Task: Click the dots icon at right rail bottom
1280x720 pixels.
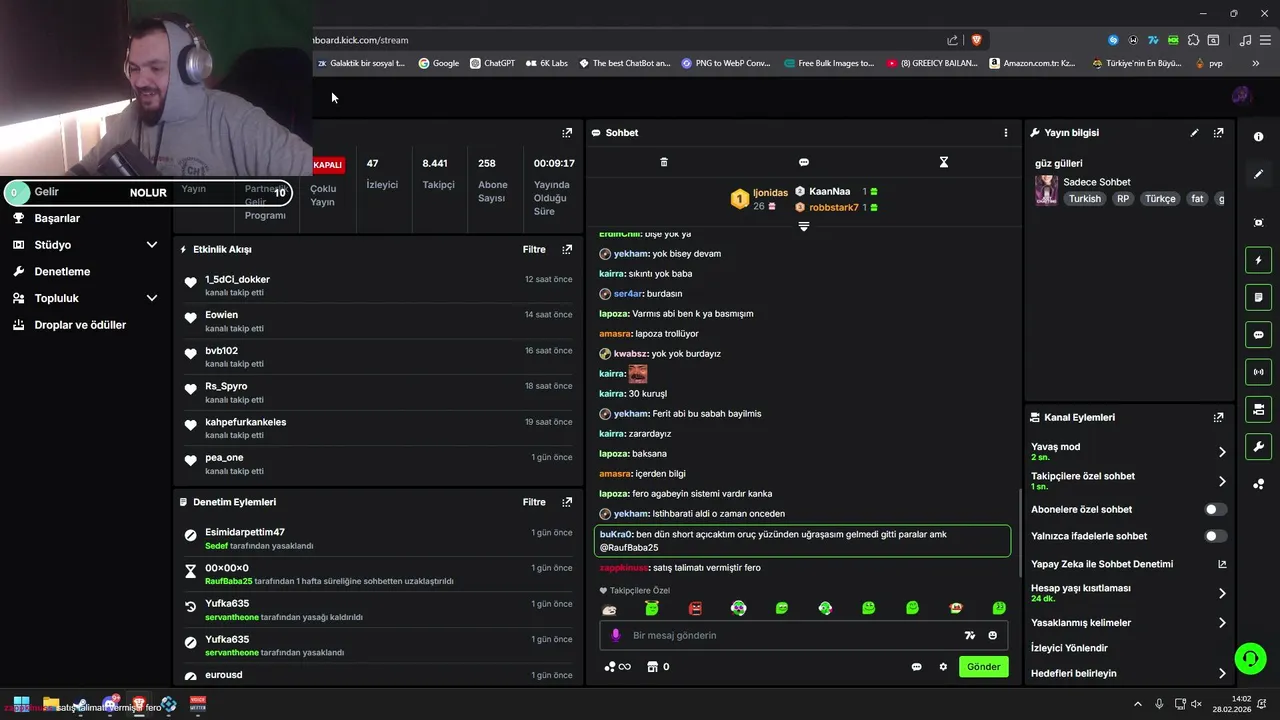Action: pyautogui.click(x=1258, y=484)
